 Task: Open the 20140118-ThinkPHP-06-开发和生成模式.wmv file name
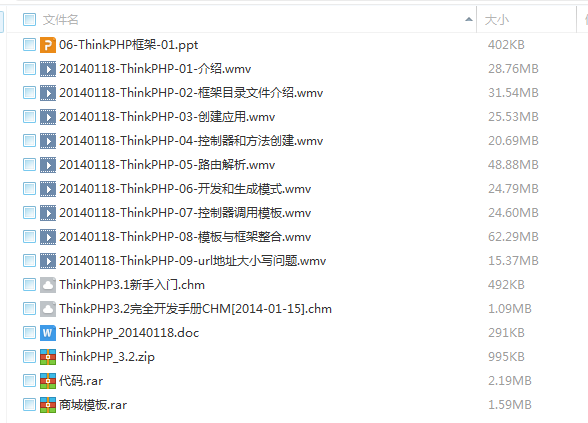tap(185, 189)
